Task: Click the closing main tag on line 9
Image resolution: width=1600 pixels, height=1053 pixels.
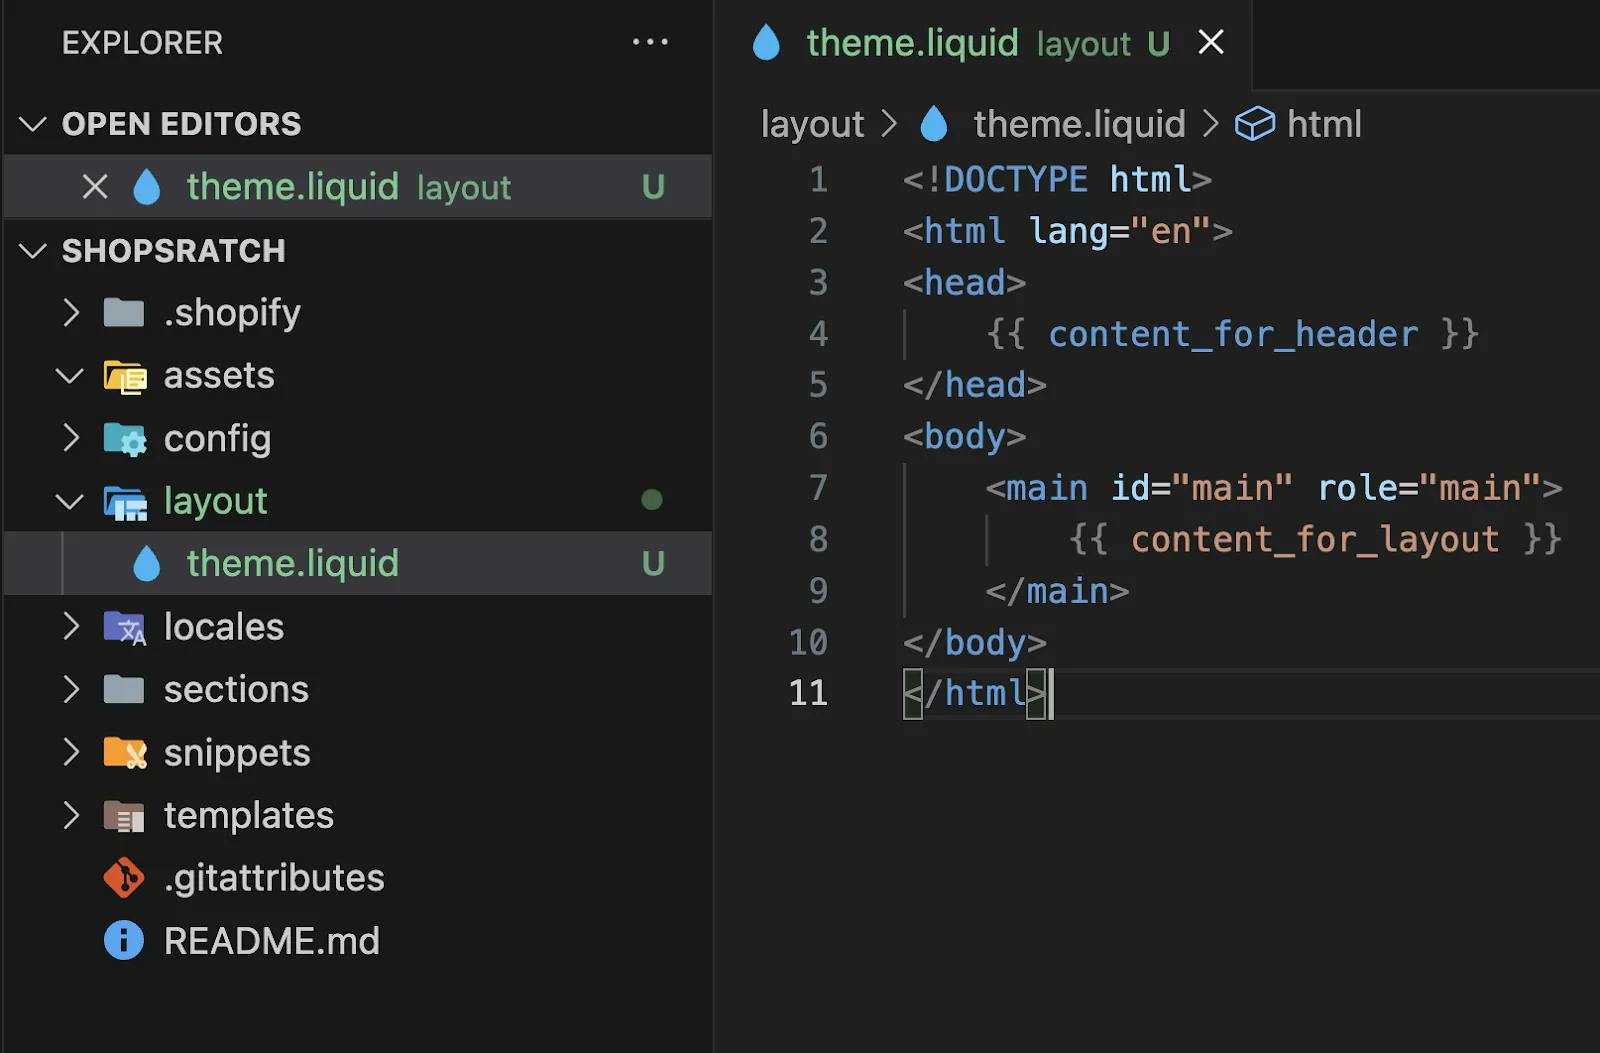Action: 1057,591
